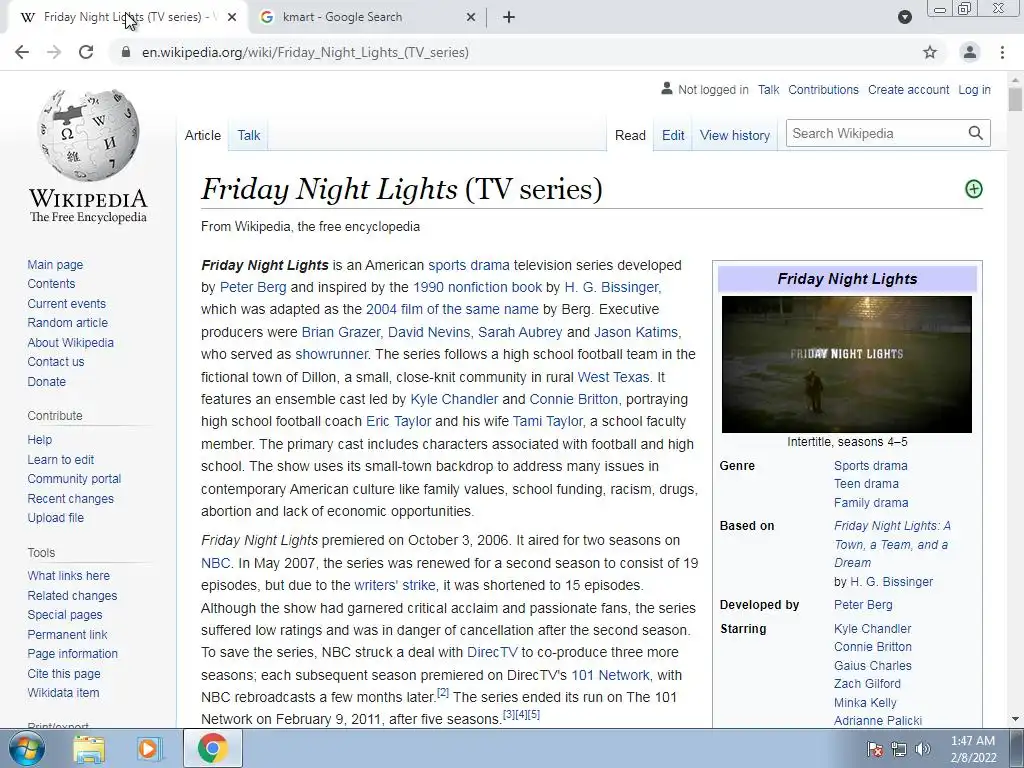Bookmark page with star icon
The height and width of the screenshot is (768, 1024).
pos(930,52)
